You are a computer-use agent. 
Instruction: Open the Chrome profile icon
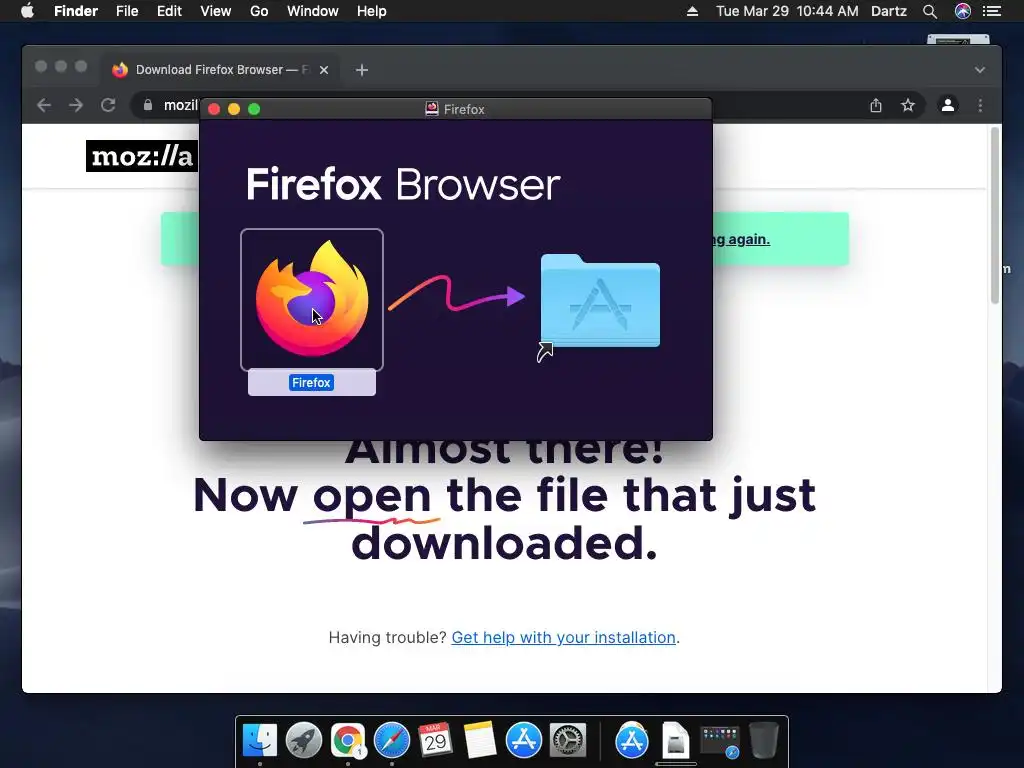tap(948, 105)
